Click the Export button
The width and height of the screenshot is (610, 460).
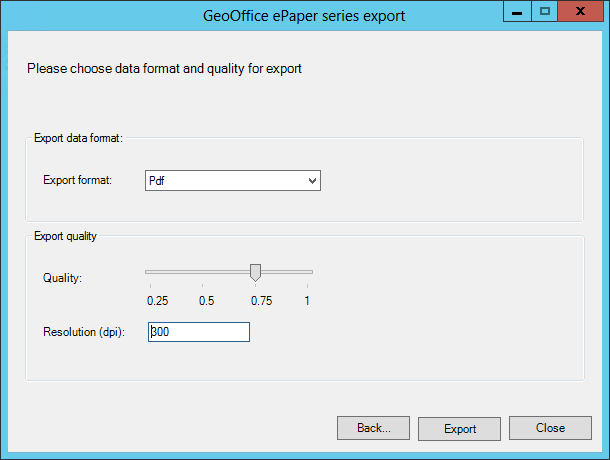(x=460, y=428)
